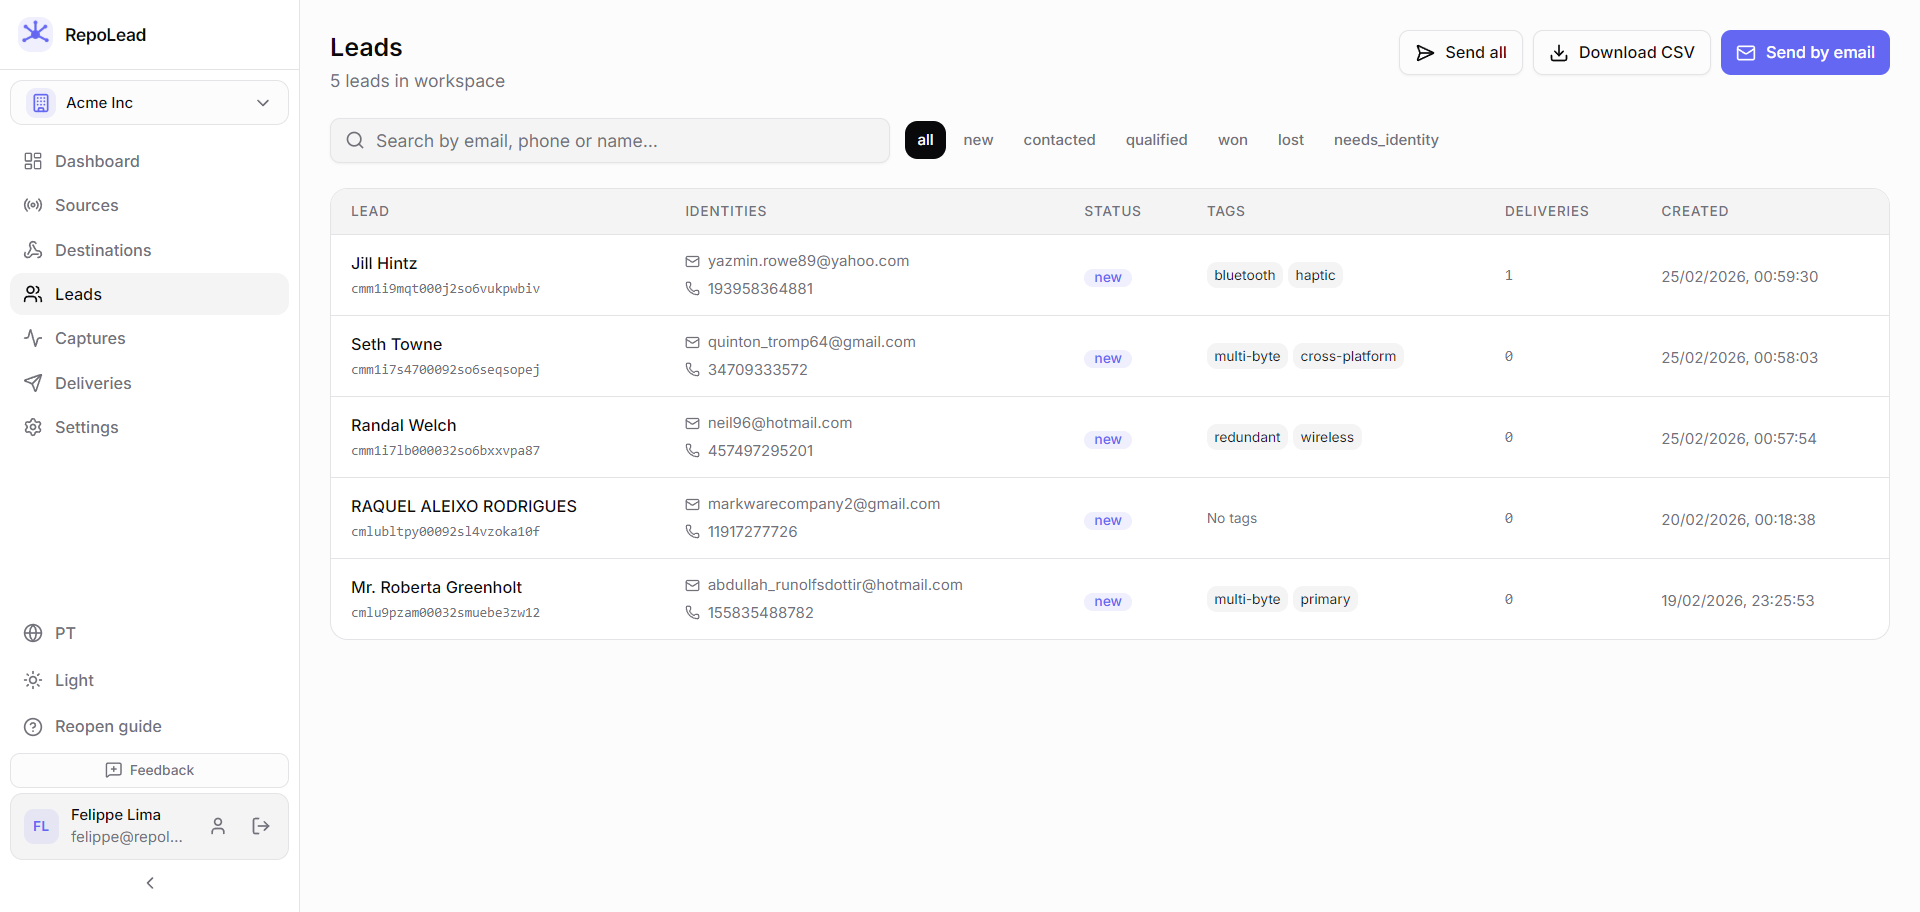This screenshot has width=1920, height=912.
Task: Open Settings via the gear icon
Action: click(31, 427)
